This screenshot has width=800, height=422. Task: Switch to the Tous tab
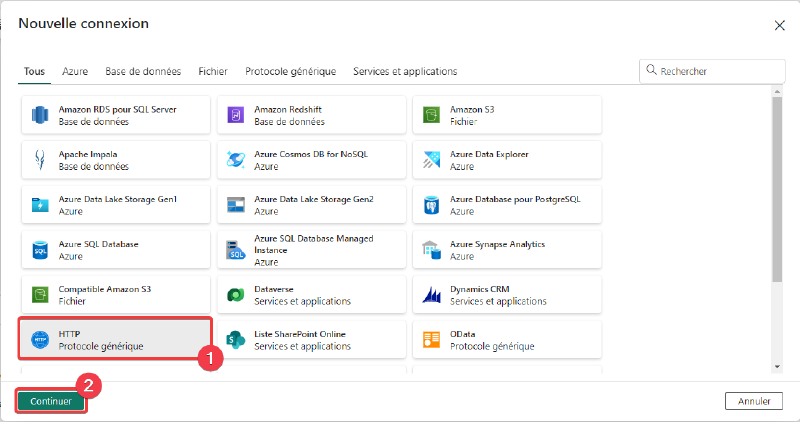[x=34, y=71]
